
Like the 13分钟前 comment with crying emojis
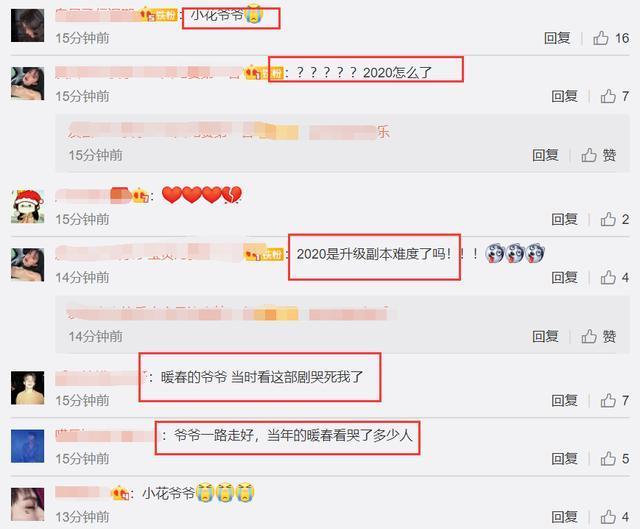614,517
